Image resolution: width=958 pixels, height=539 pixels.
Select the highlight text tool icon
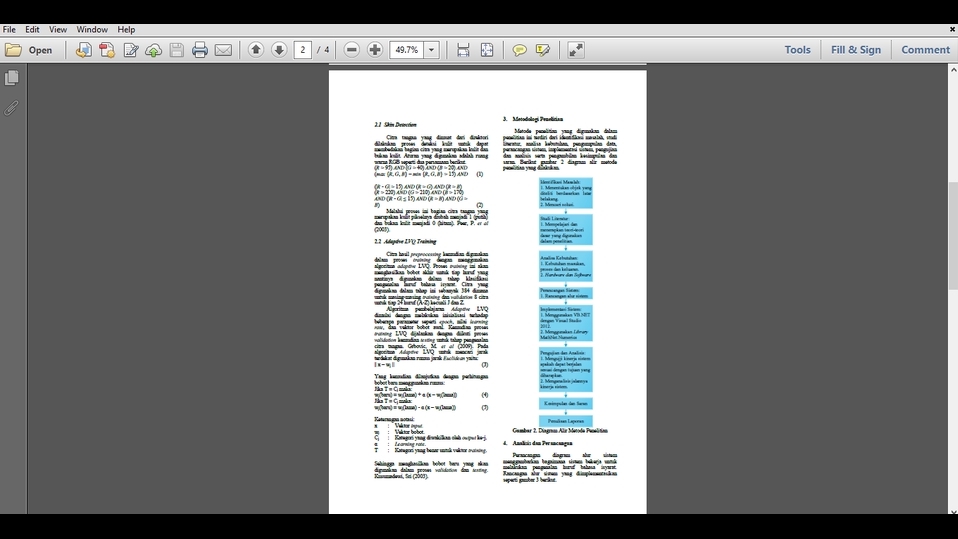click(x=543, y=50)
